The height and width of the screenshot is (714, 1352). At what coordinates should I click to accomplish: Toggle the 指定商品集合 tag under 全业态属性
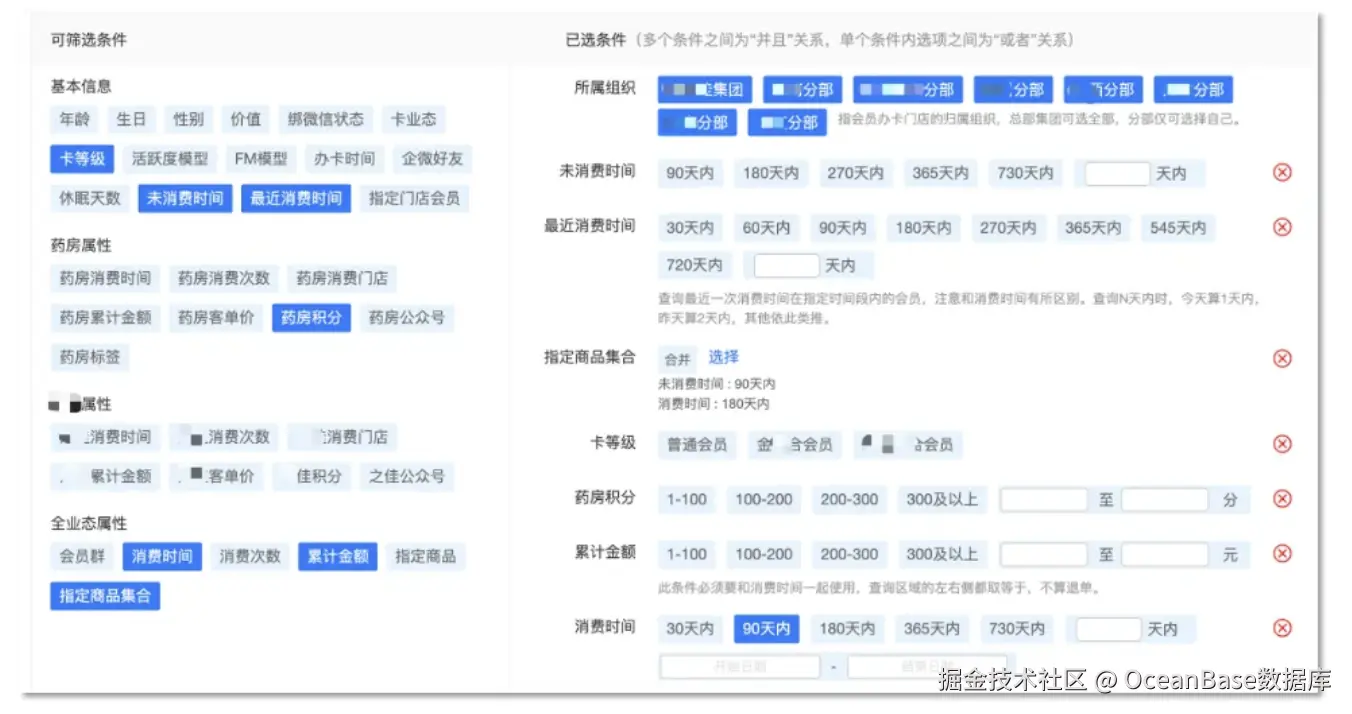point(105,595)
